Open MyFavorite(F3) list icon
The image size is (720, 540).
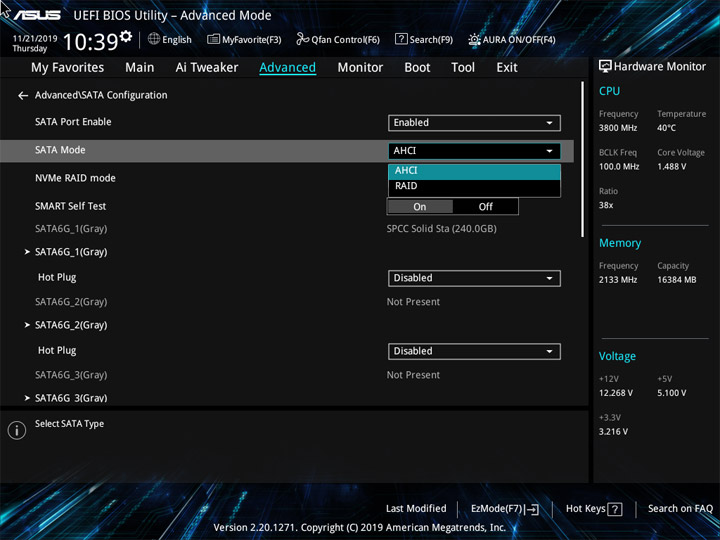point(213,39)
